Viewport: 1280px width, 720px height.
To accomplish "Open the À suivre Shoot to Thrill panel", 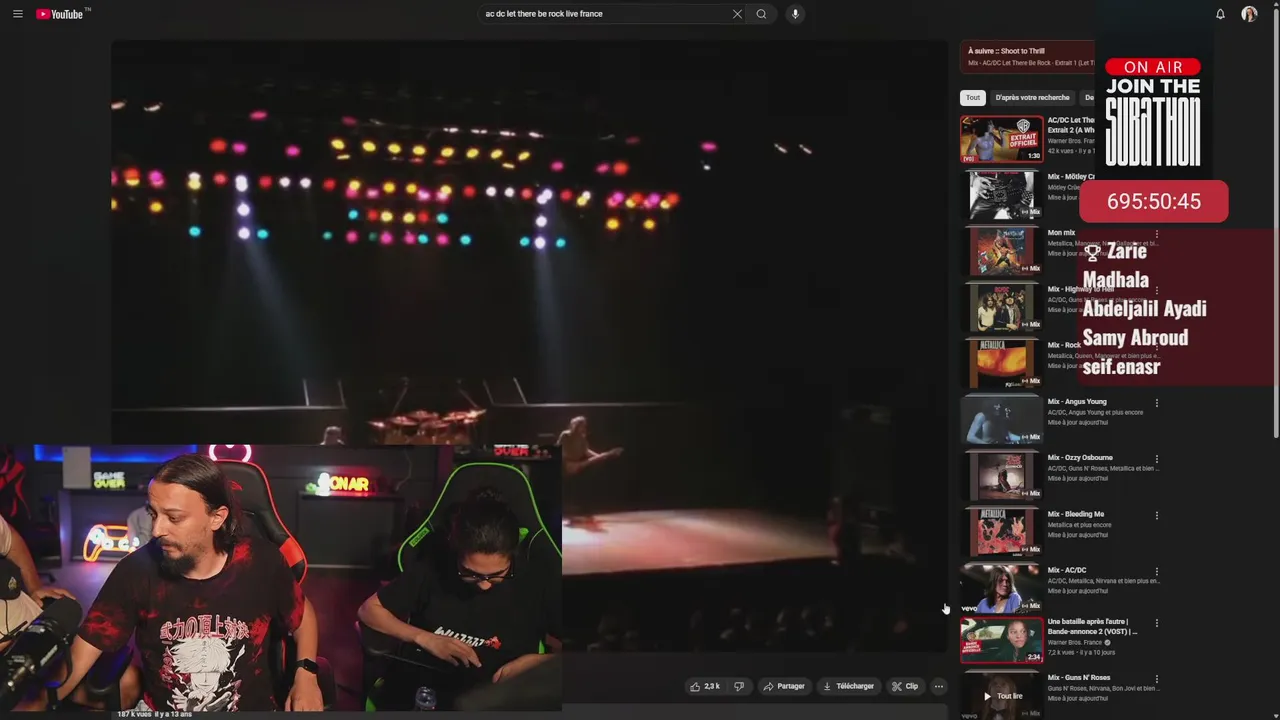I will (x=1028, y=57).
